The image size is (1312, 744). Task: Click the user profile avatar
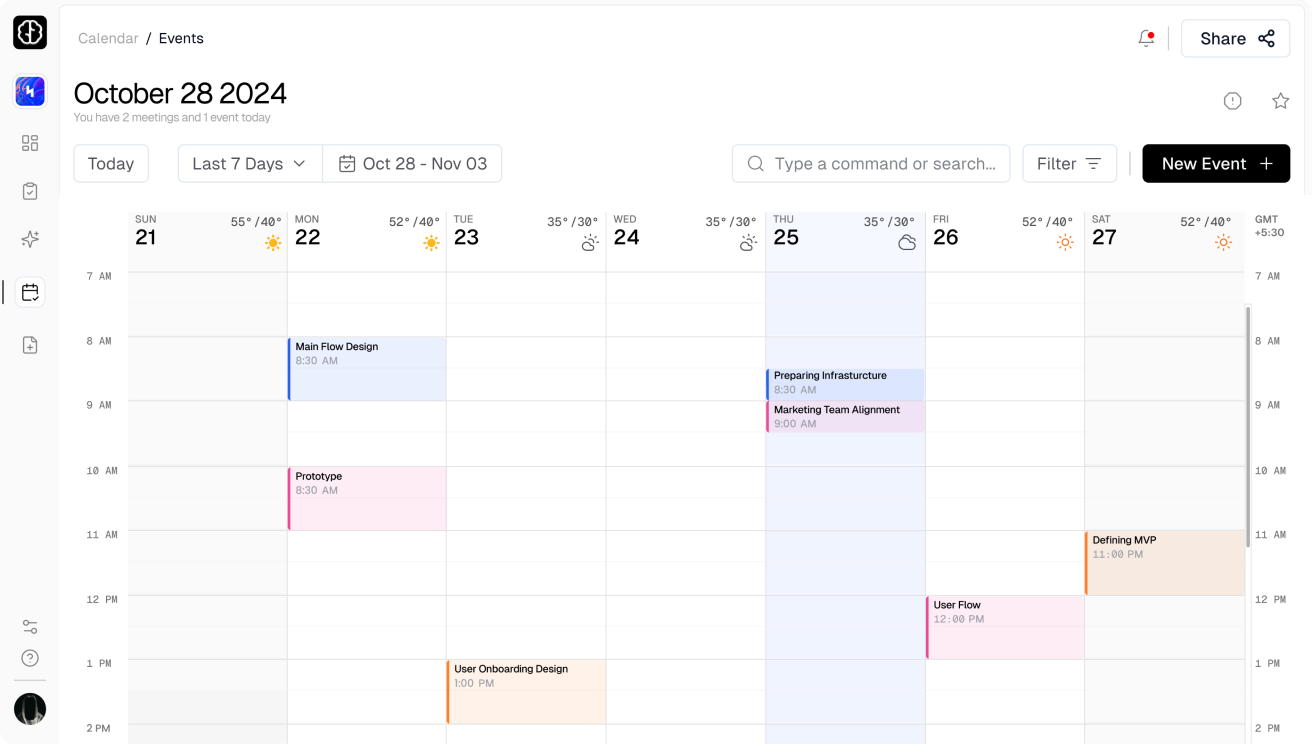[30, 709]
